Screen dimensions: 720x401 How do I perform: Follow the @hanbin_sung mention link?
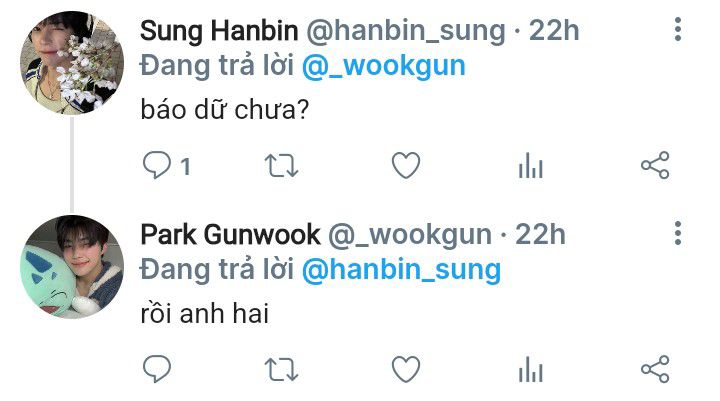point(401,270)
